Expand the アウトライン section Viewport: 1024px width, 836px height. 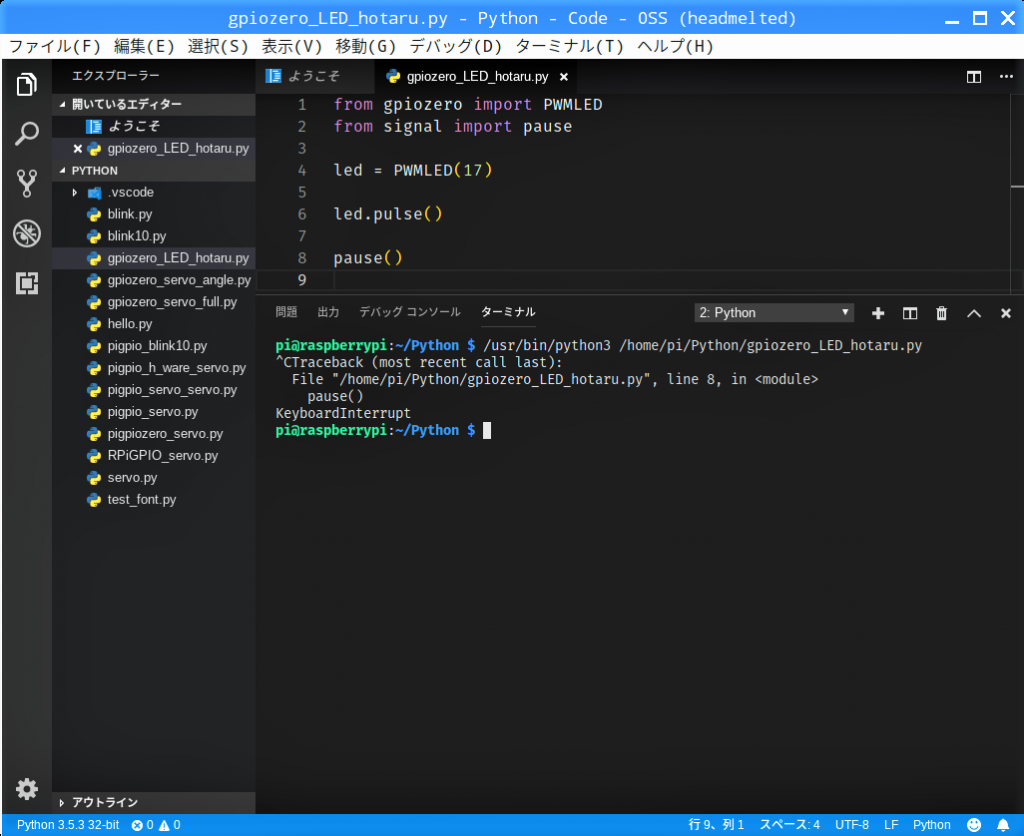(104, 802)
